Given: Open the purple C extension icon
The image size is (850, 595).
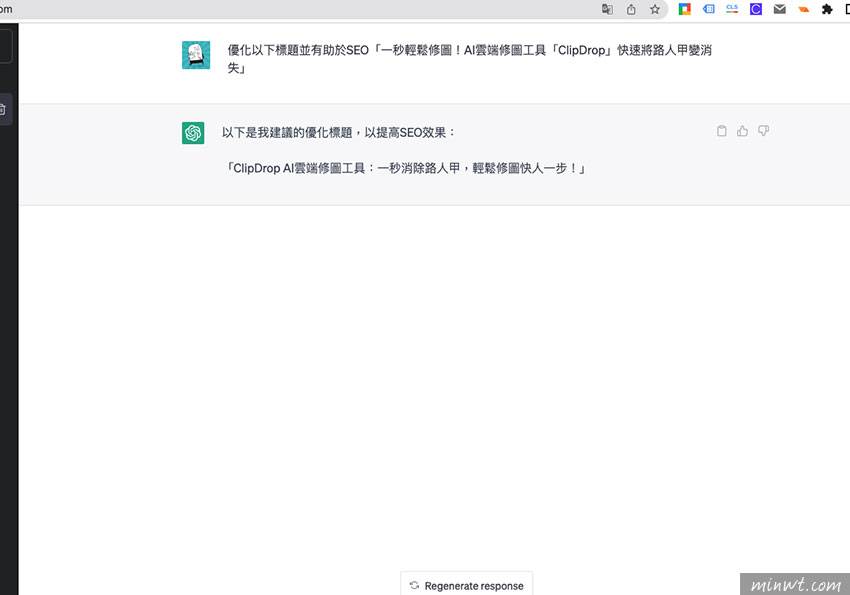Looking at the screenshot, I should 756,9.
